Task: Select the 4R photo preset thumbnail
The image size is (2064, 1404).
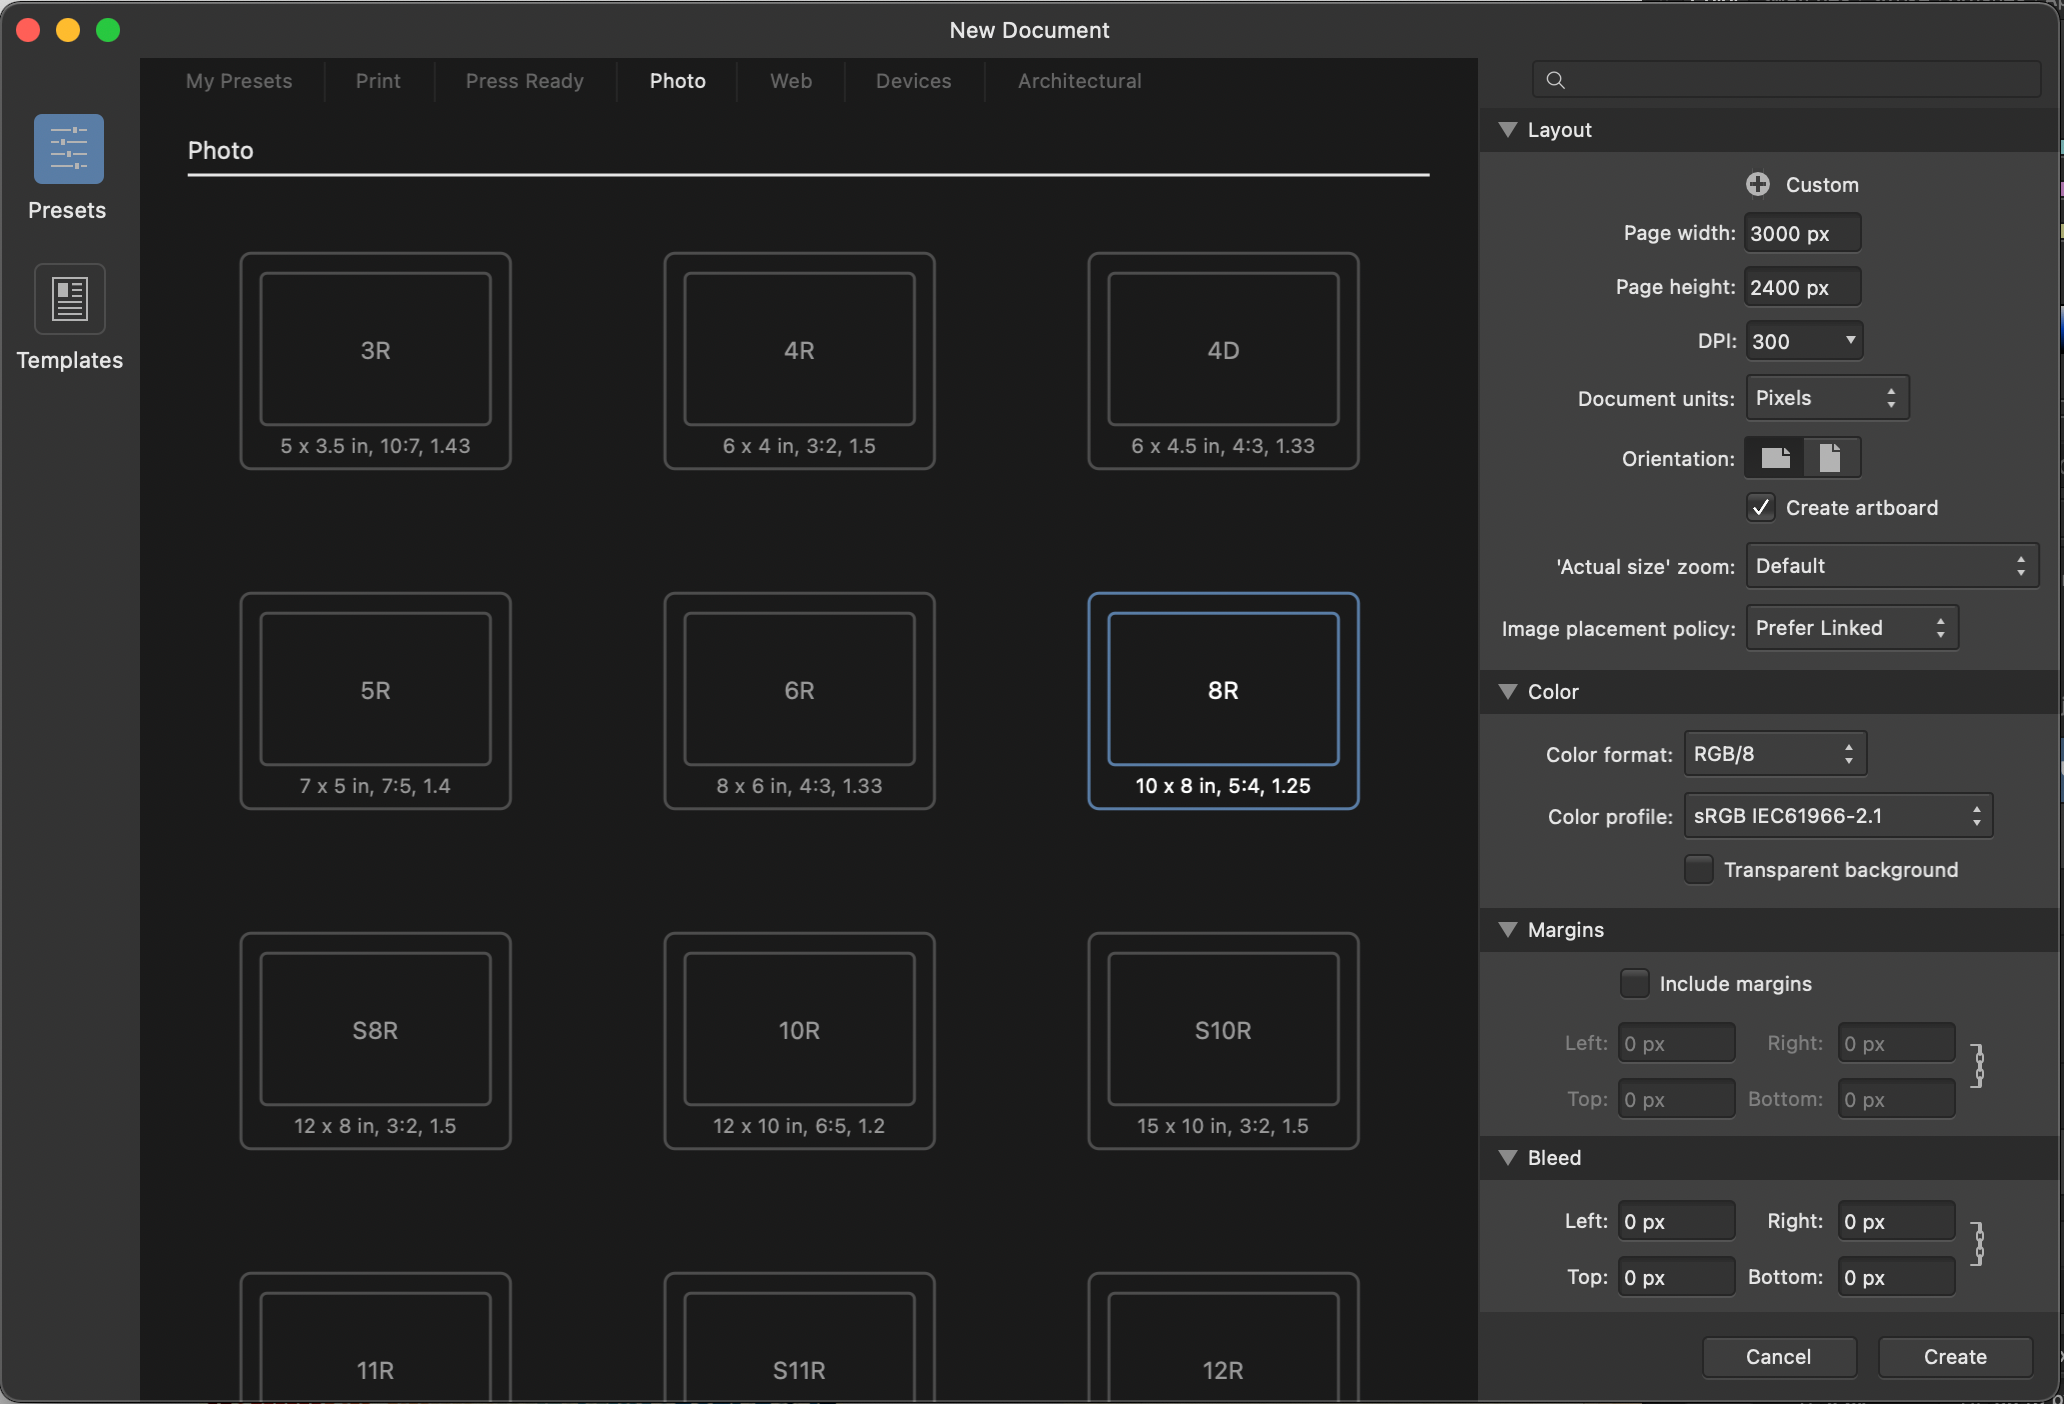Action: click(799, 360)
